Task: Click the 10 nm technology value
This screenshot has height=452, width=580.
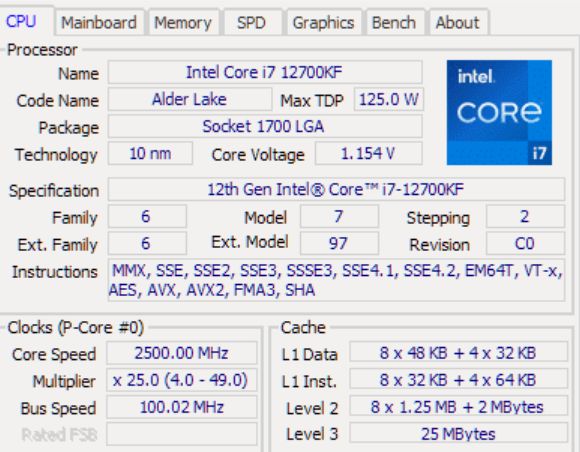Action: (150, 154)
